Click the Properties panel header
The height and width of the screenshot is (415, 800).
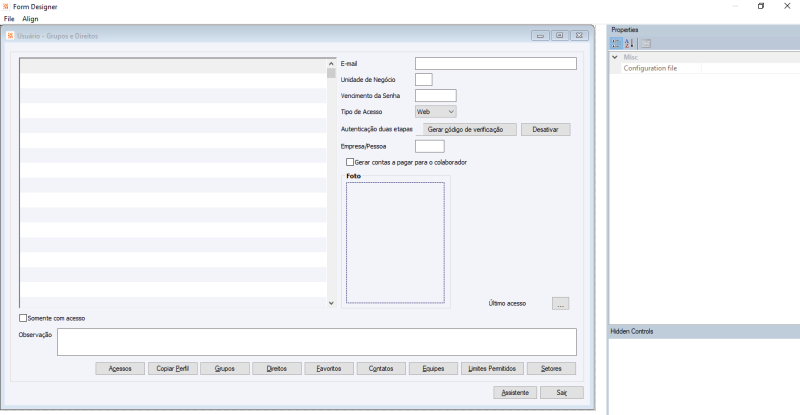[704, 30]
